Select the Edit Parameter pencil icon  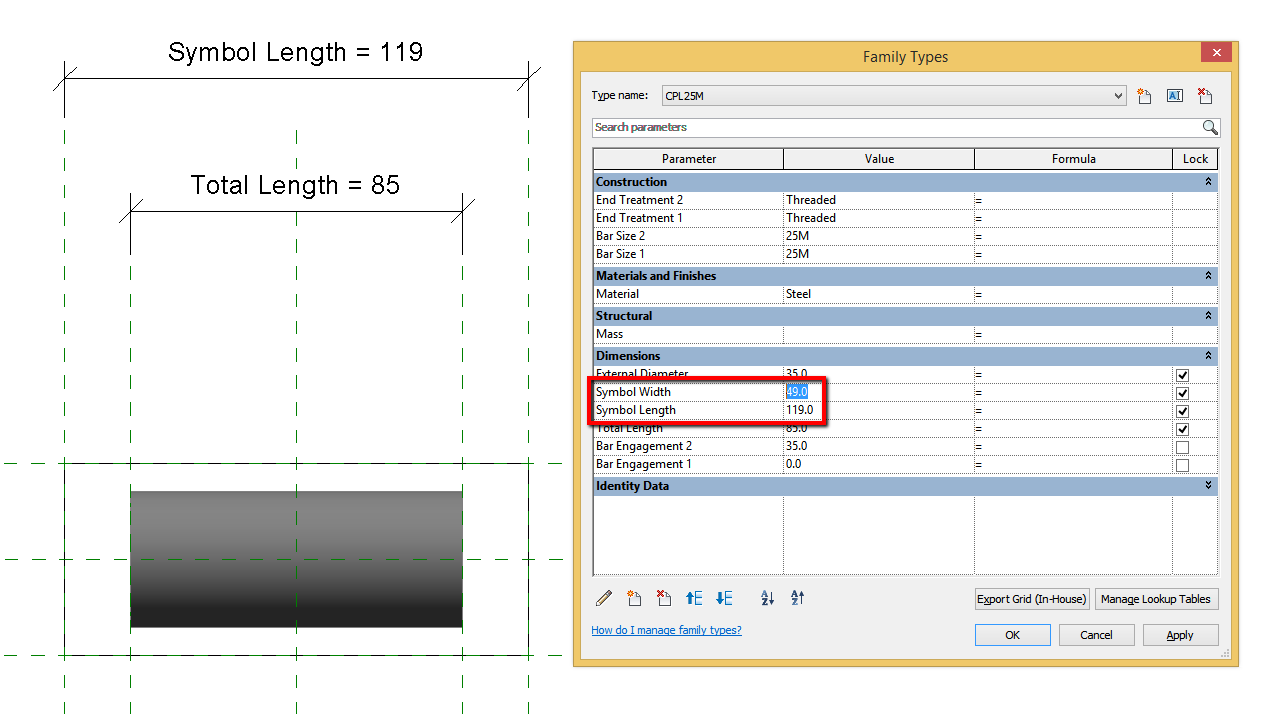pos(604,598)
